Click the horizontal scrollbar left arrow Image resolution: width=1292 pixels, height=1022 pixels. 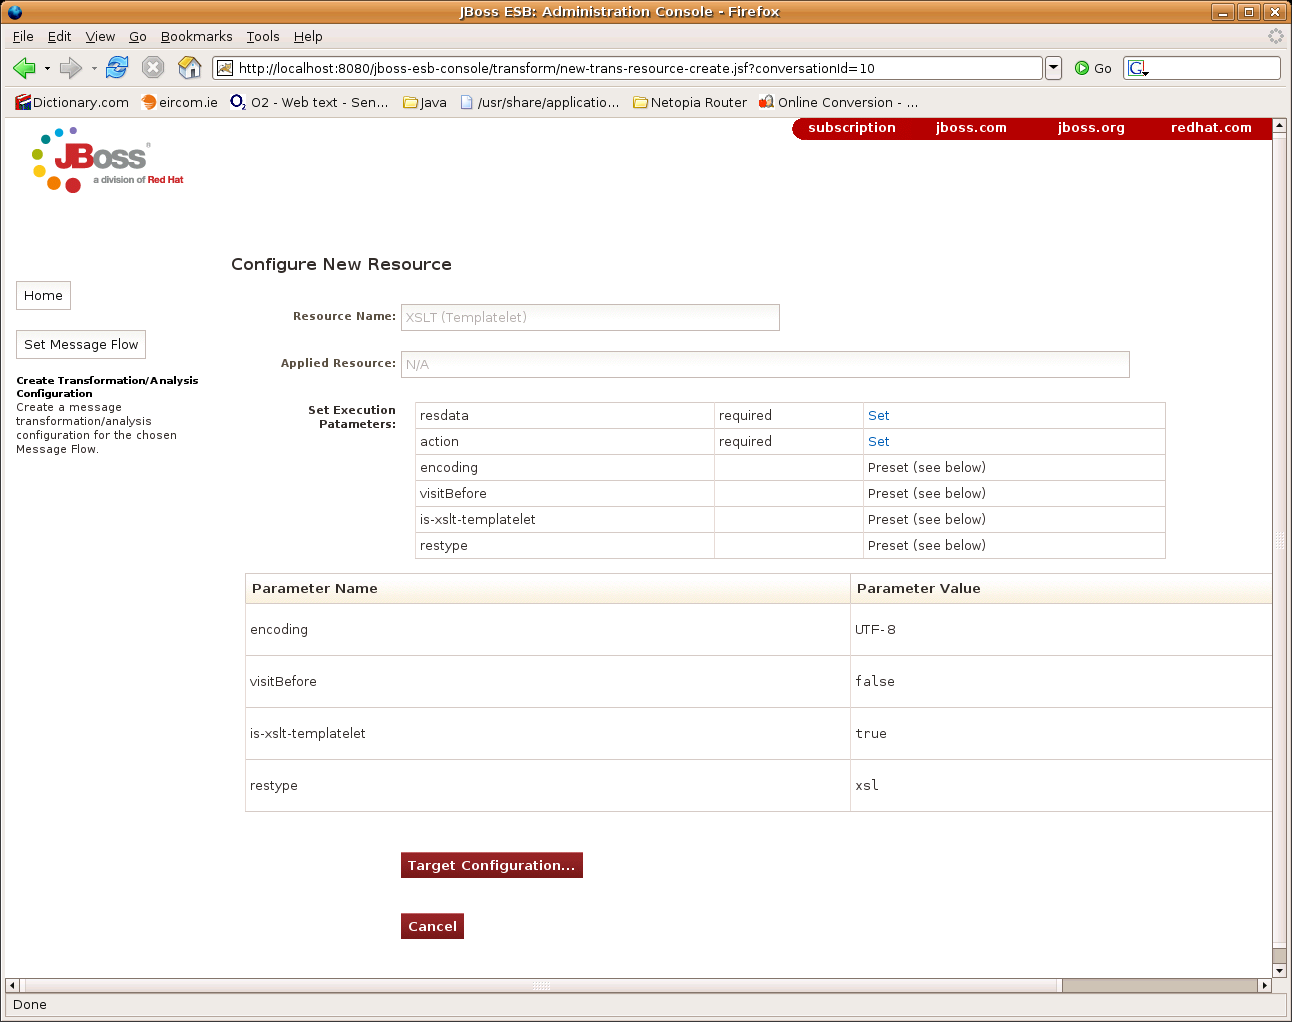pyautogui.click(x=12, y=985)
